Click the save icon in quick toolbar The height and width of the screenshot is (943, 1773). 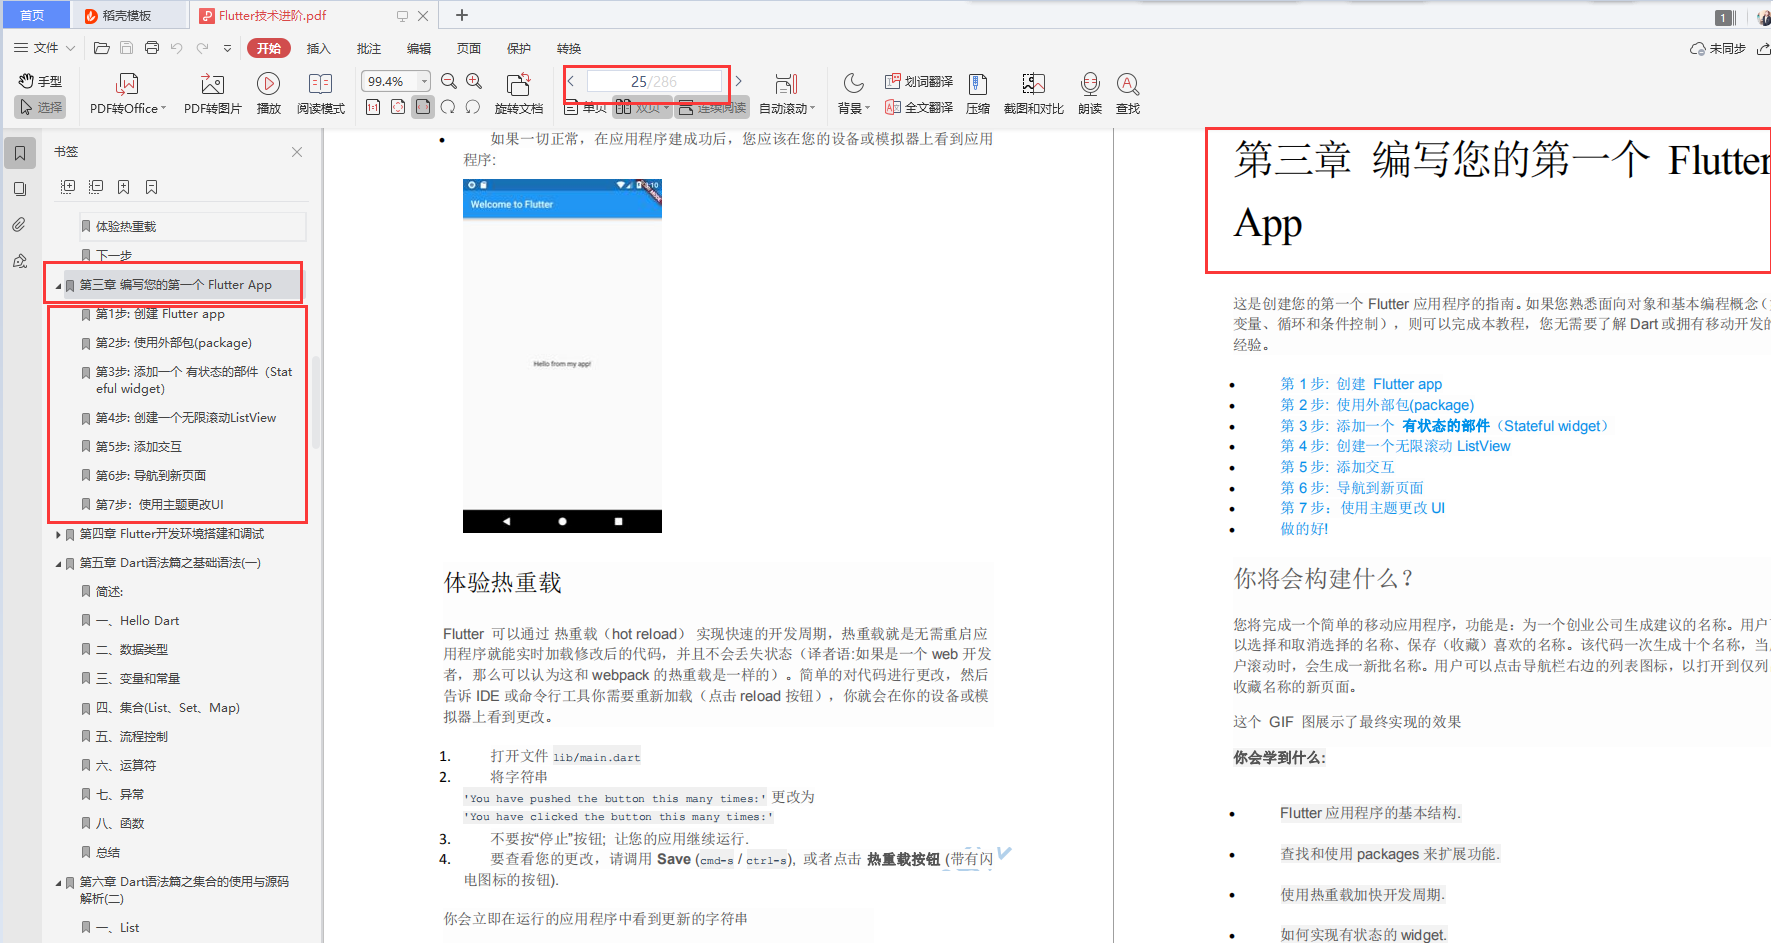click(127, 48)
